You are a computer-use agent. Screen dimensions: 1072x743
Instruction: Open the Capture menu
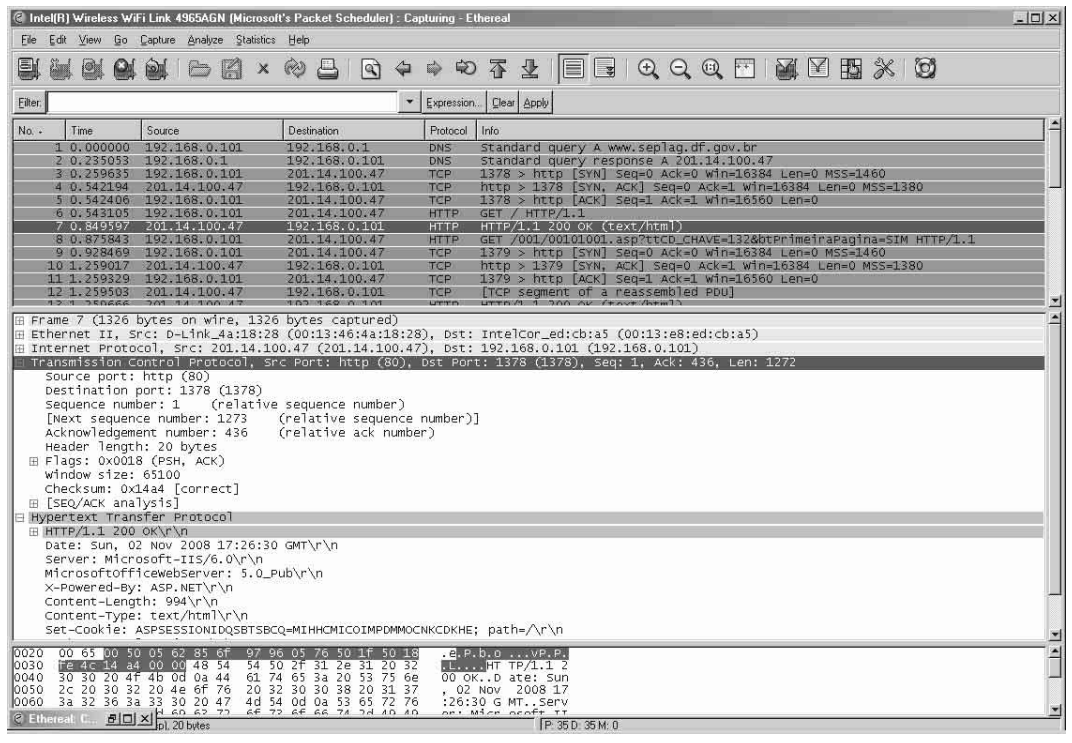pos(157,40)
